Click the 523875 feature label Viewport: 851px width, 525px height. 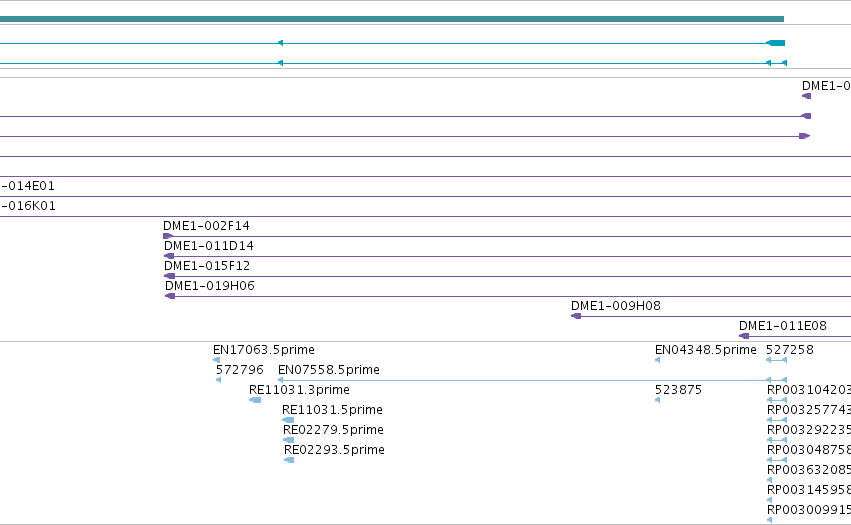[678, 390]
